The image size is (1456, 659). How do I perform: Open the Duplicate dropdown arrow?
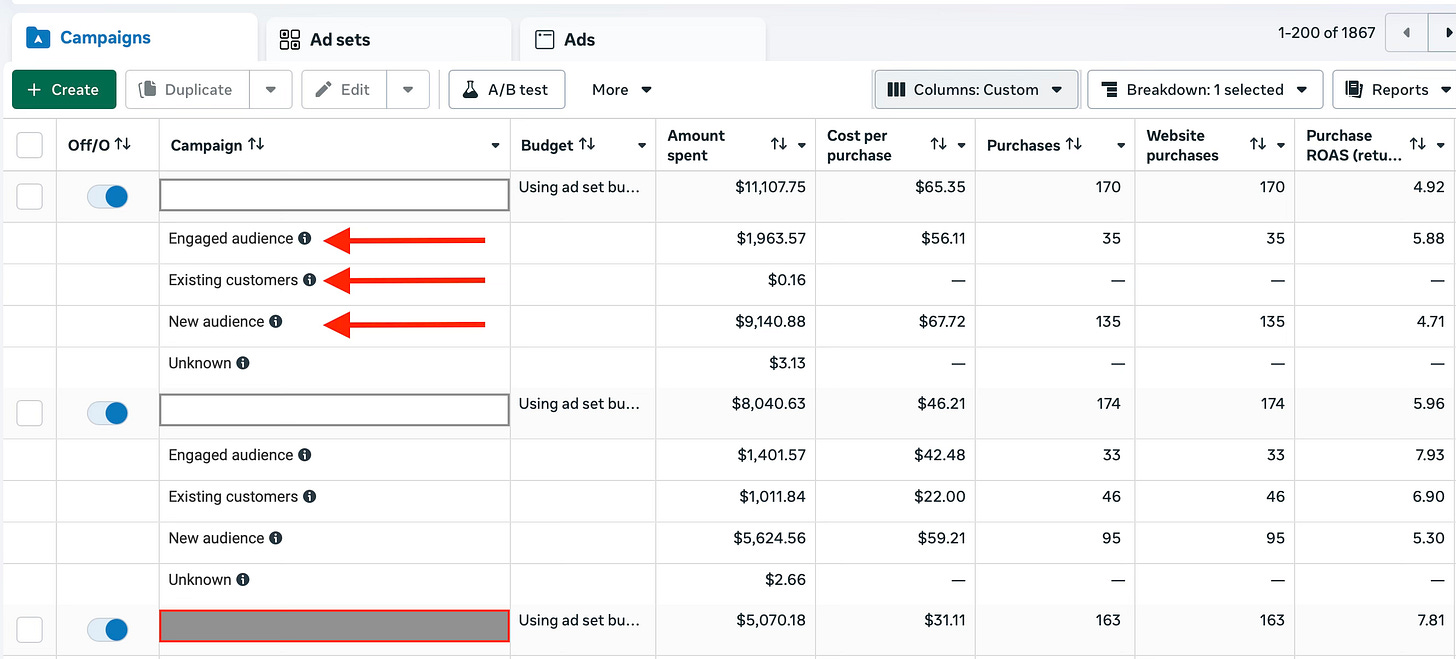(x=271, y=89)
